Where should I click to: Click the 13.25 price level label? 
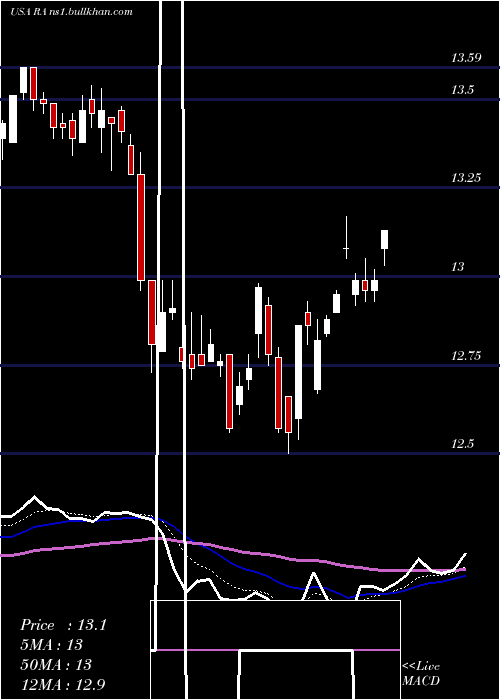tap(466, 178)
